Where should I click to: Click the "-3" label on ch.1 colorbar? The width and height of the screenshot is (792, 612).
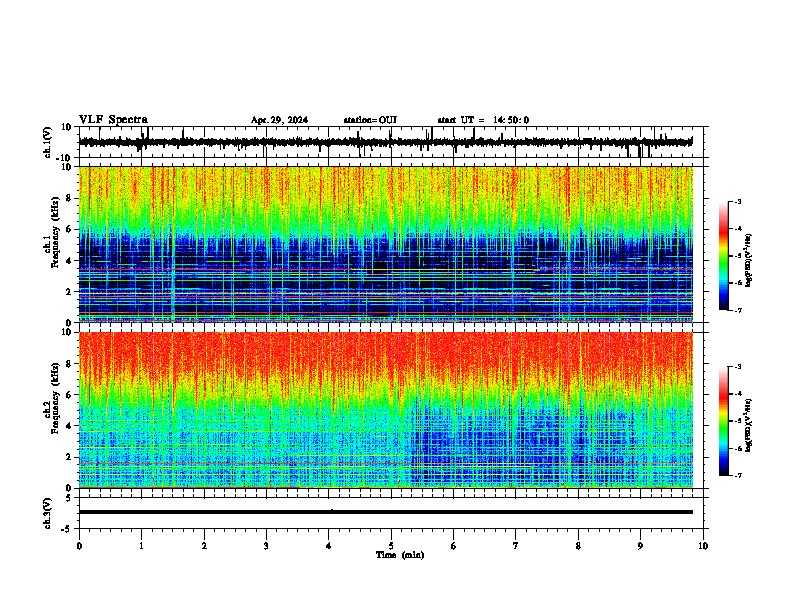point(737,201)
